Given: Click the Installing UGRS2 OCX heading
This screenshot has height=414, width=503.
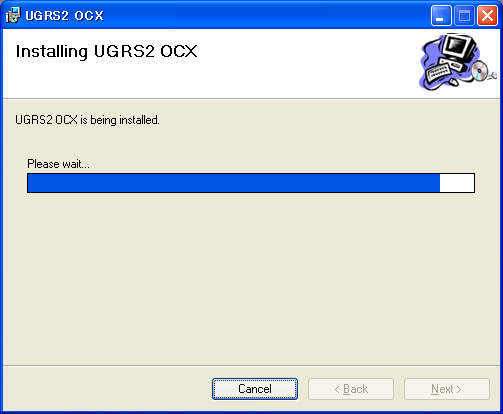Looking at the screenshot, I should [107, 52].
